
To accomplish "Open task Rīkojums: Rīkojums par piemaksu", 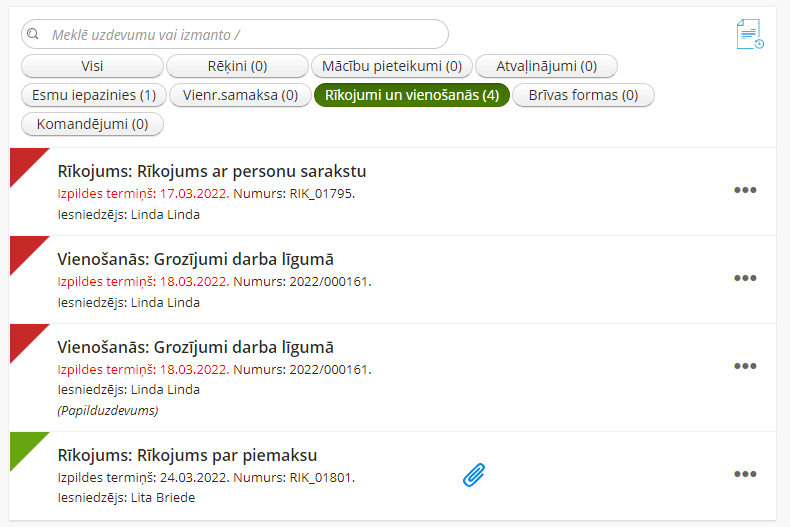I will click(x=187, y=455).
